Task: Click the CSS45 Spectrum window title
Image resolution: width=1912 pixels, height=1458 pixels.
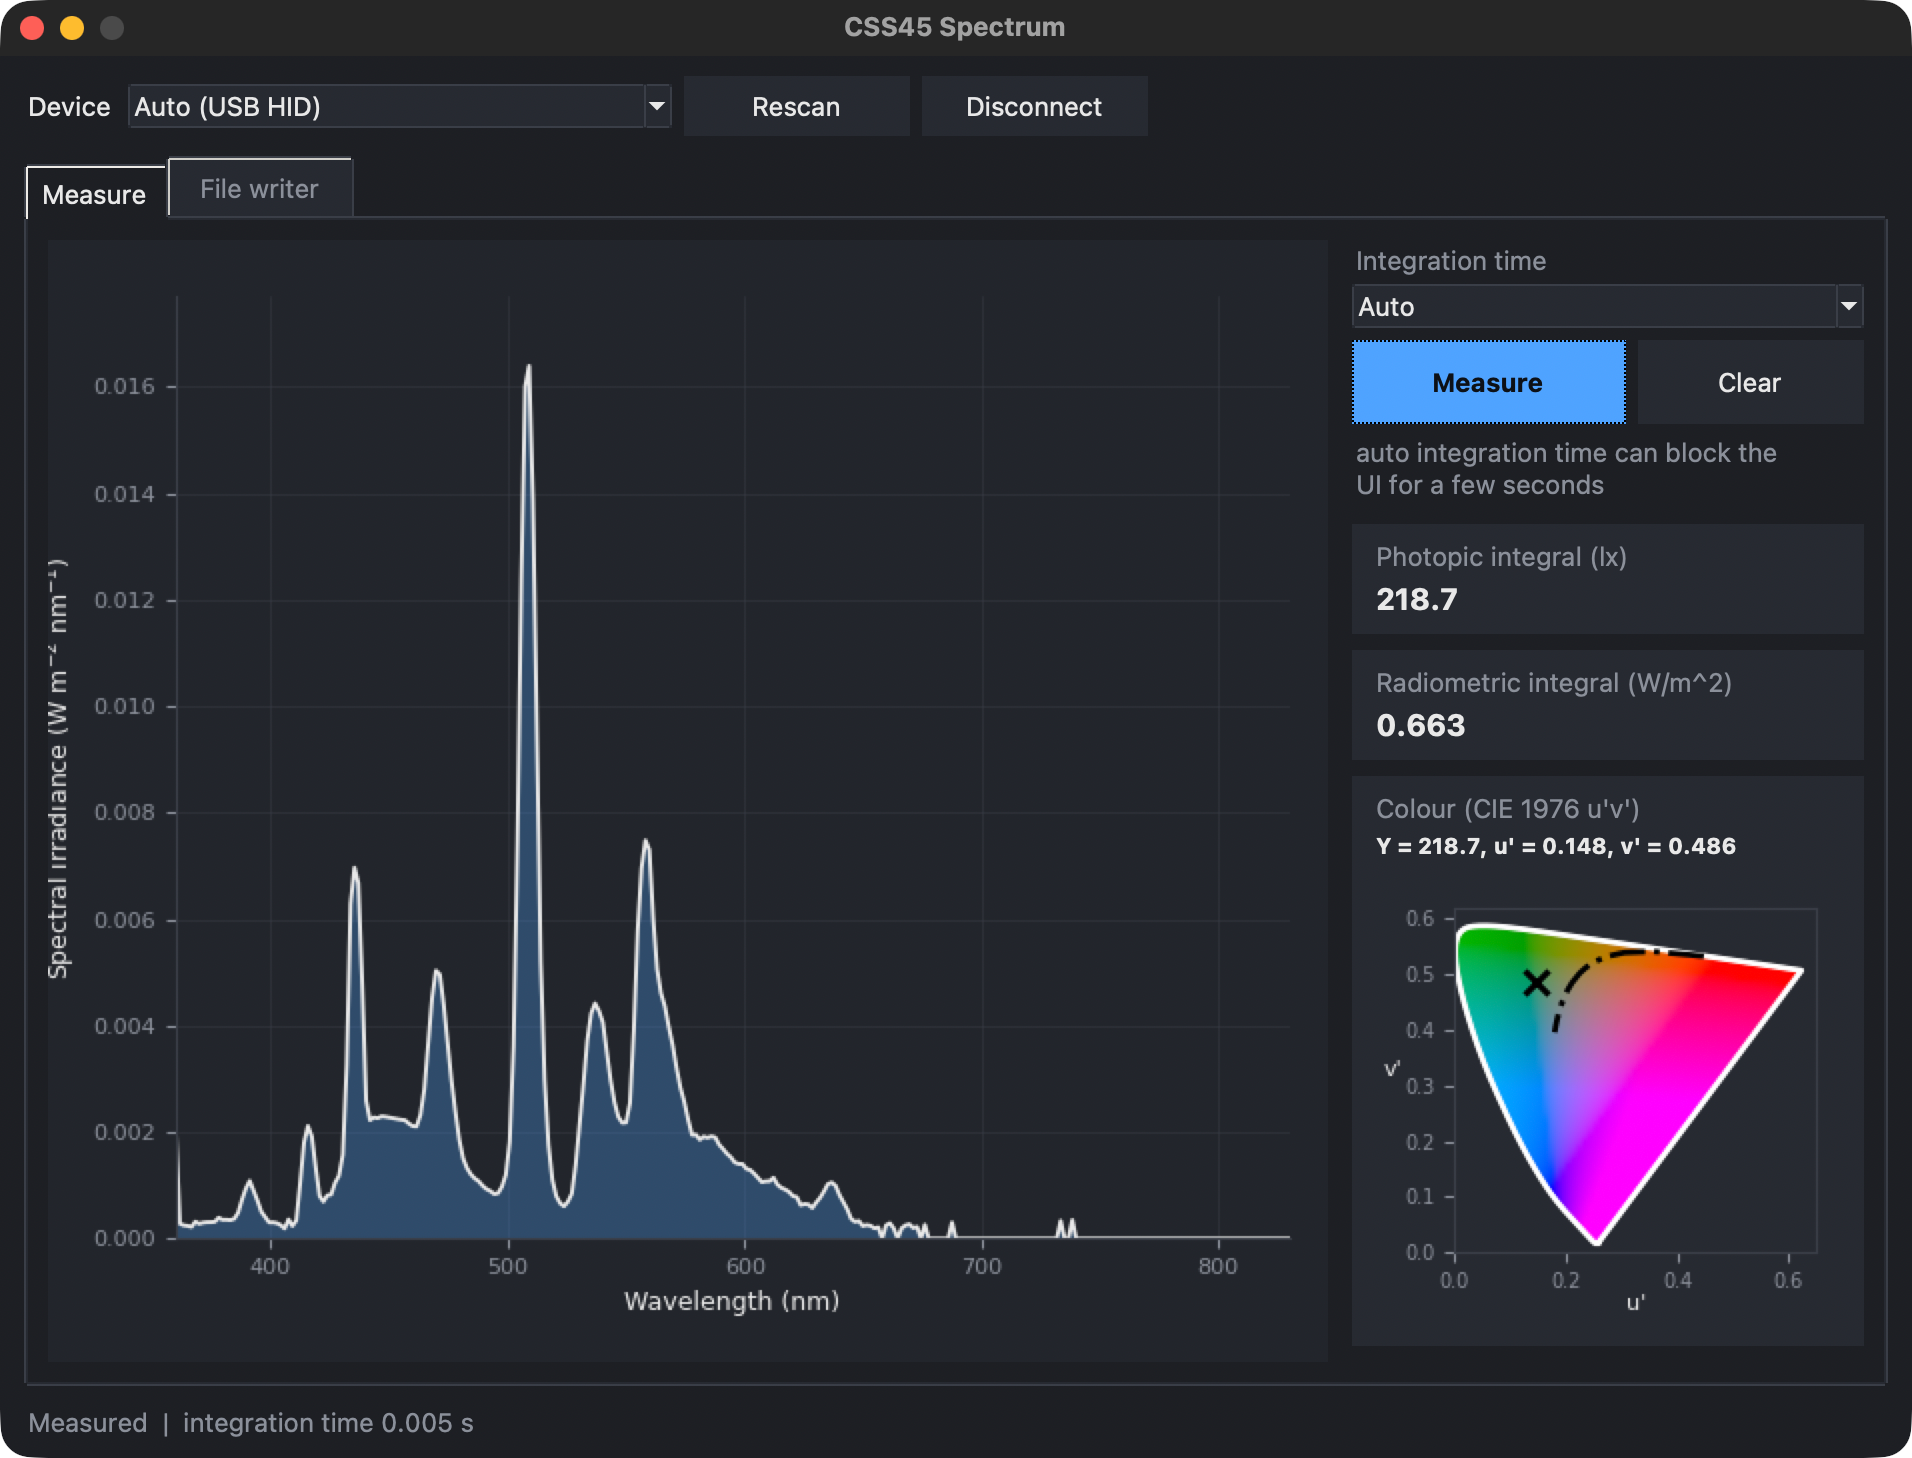Action: point(954,27)
